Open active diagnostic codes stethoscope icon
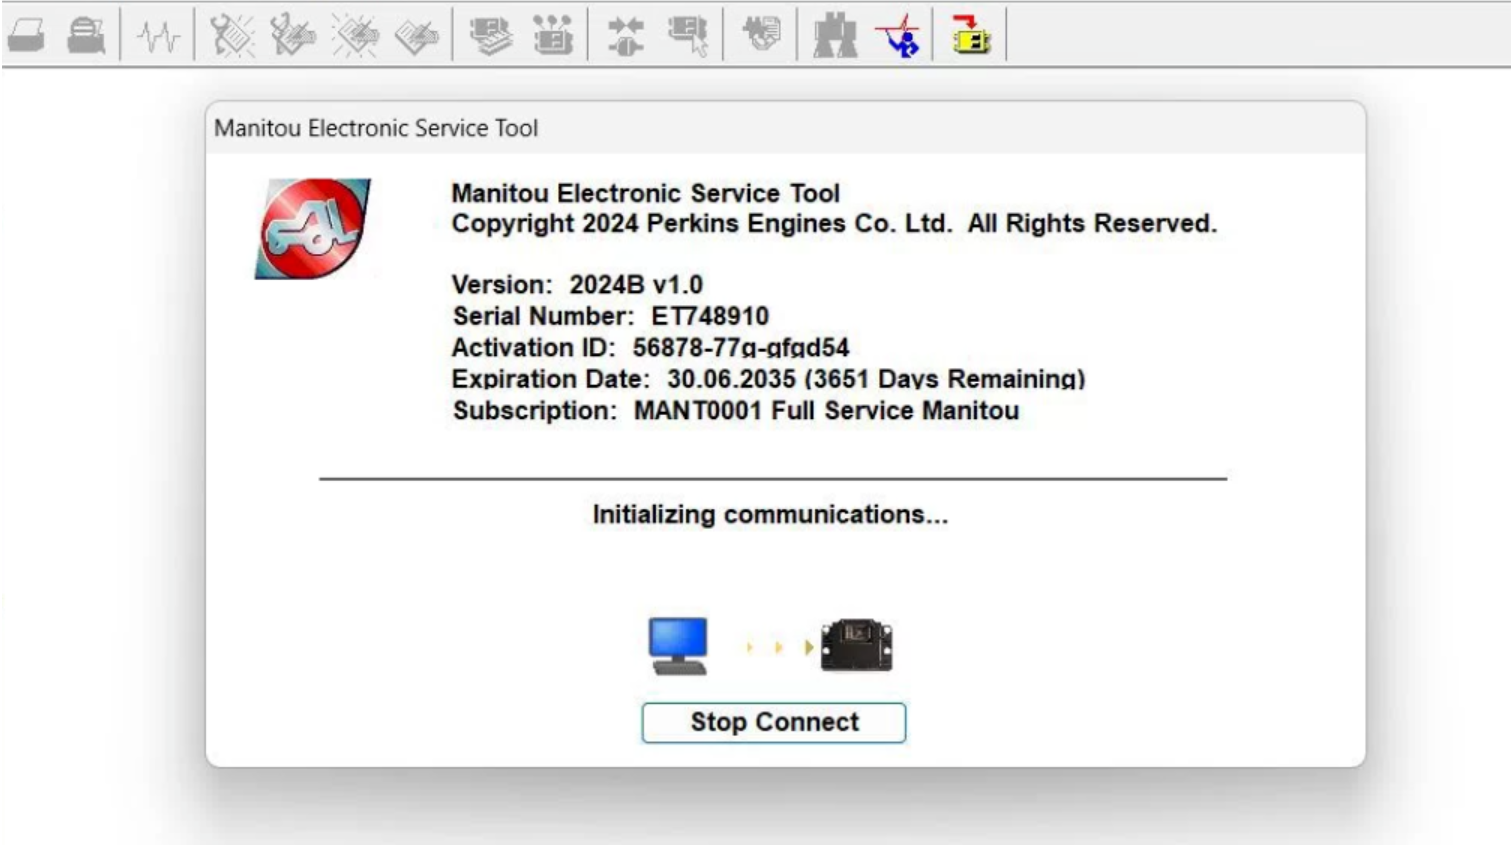Screen dimensions: 1511x845 tap(232, 36)
